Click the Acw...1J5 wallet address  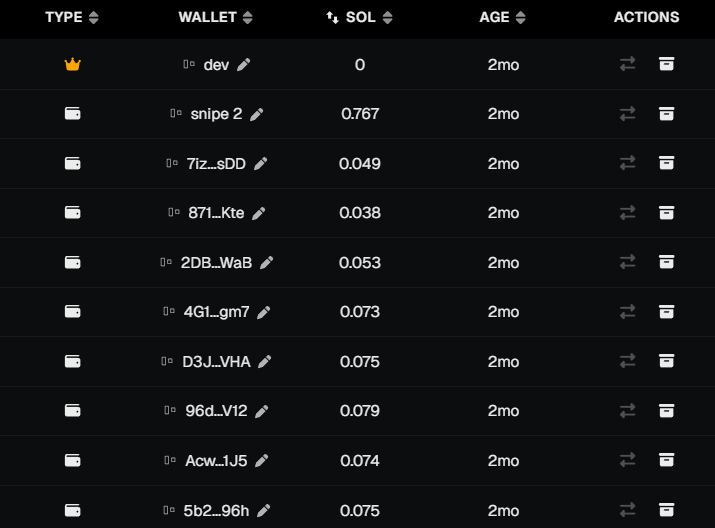tap(216, 460)
